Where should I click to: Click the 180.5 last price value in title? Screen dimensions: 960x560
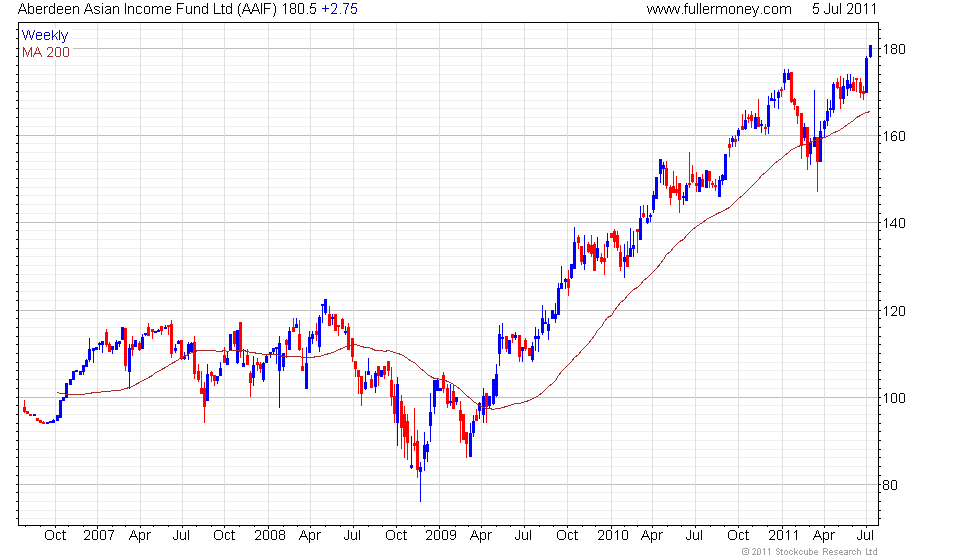(299, 9)
